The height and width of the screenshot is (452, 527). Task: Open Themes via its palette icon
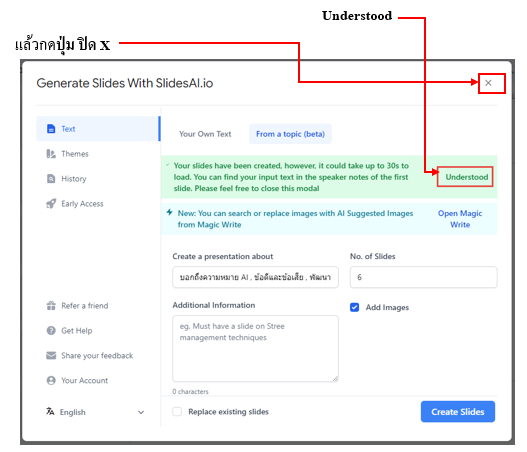point(51,154)
